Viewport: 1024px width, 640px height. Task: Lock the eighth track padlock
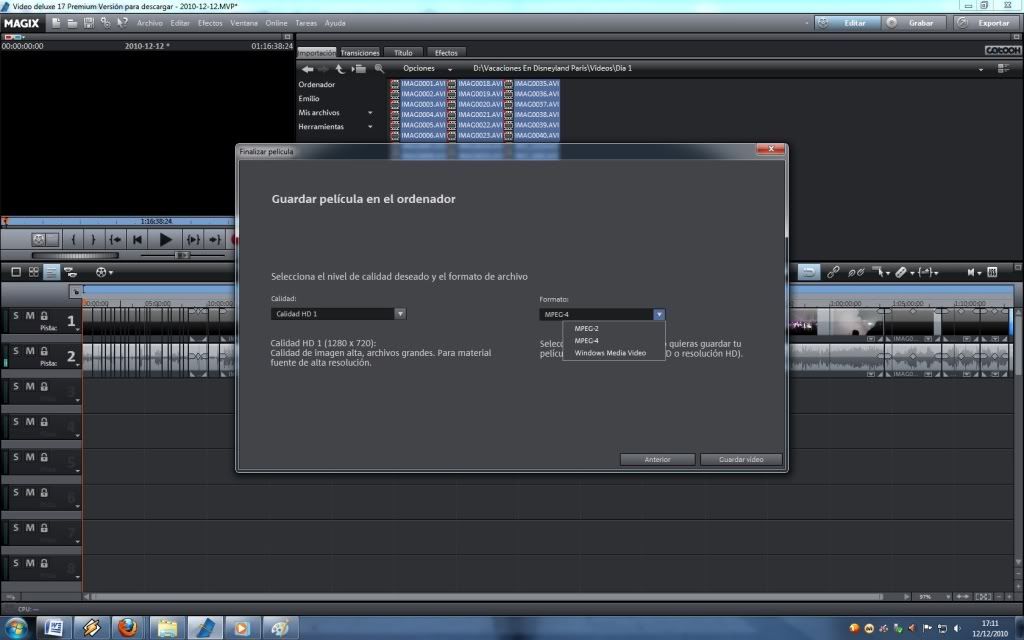[44, 563]
